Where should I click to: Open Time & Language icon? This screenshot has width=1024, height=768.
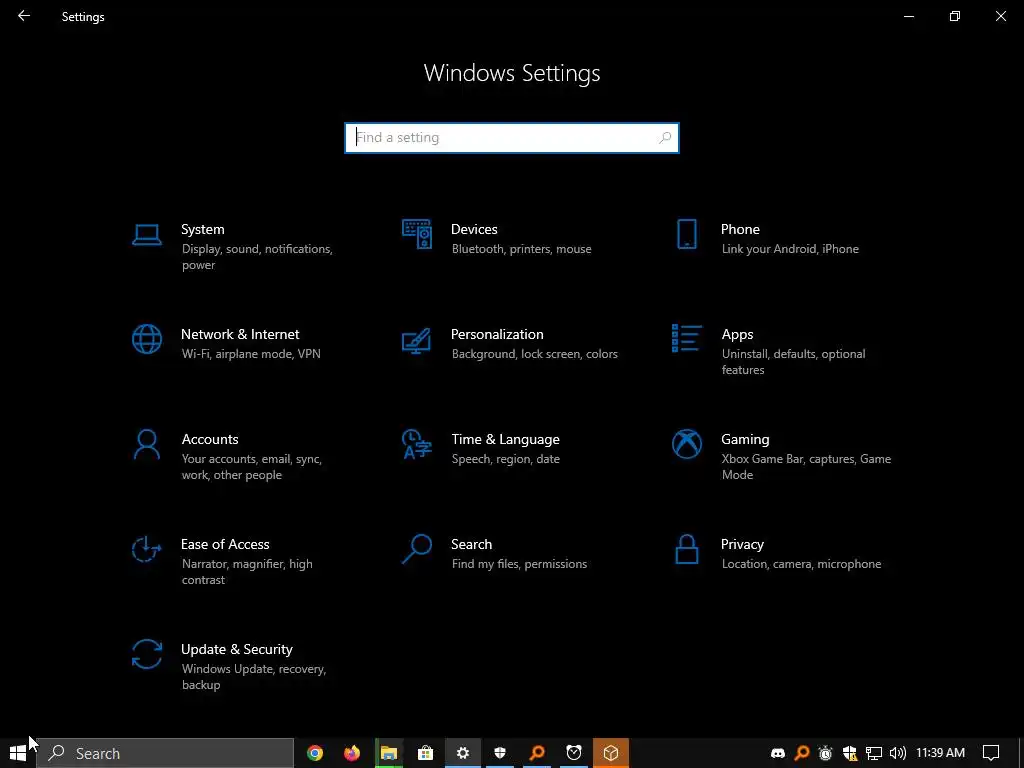point(417,444)
